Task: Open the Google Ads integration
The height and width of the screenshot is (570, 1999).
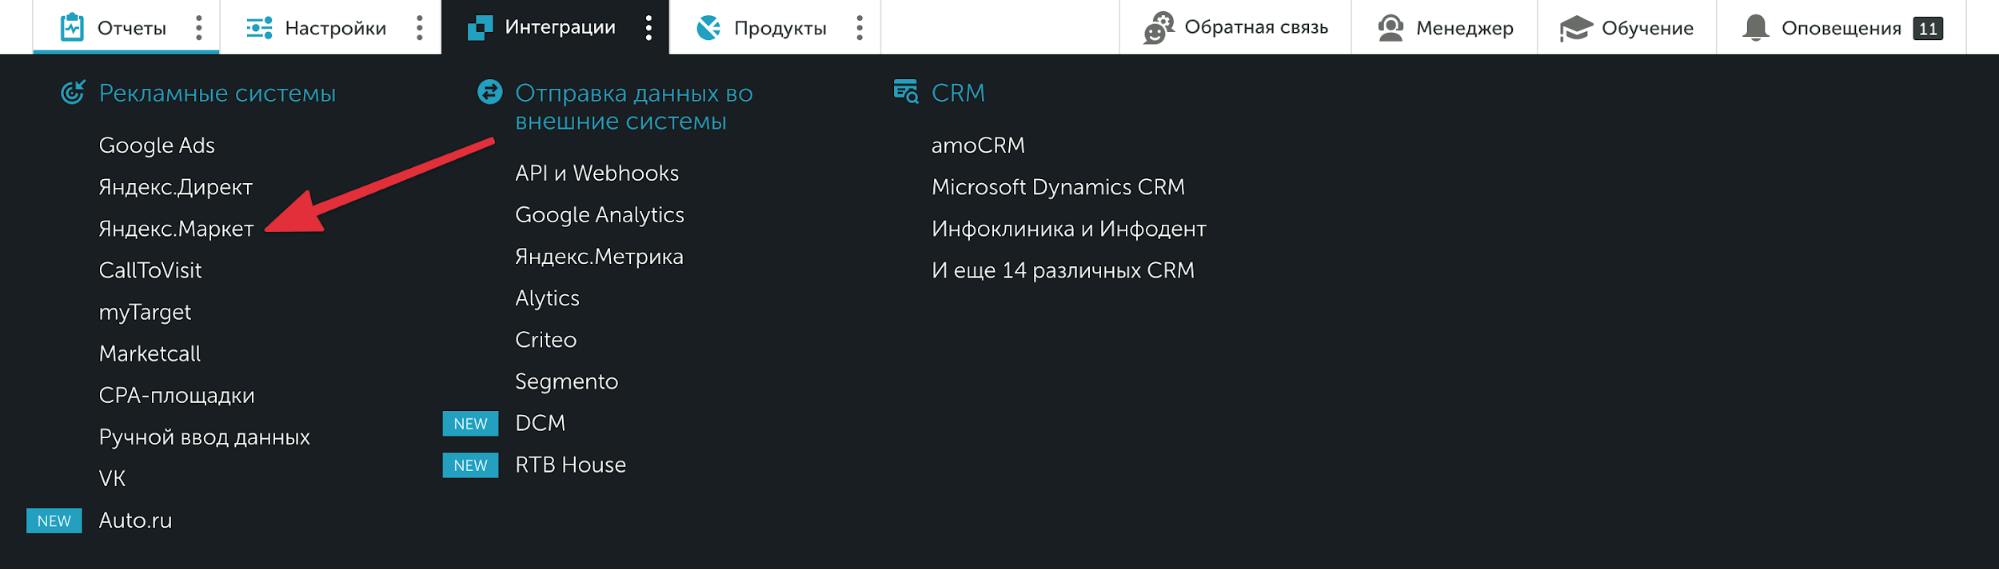Action: pos(157,146)
